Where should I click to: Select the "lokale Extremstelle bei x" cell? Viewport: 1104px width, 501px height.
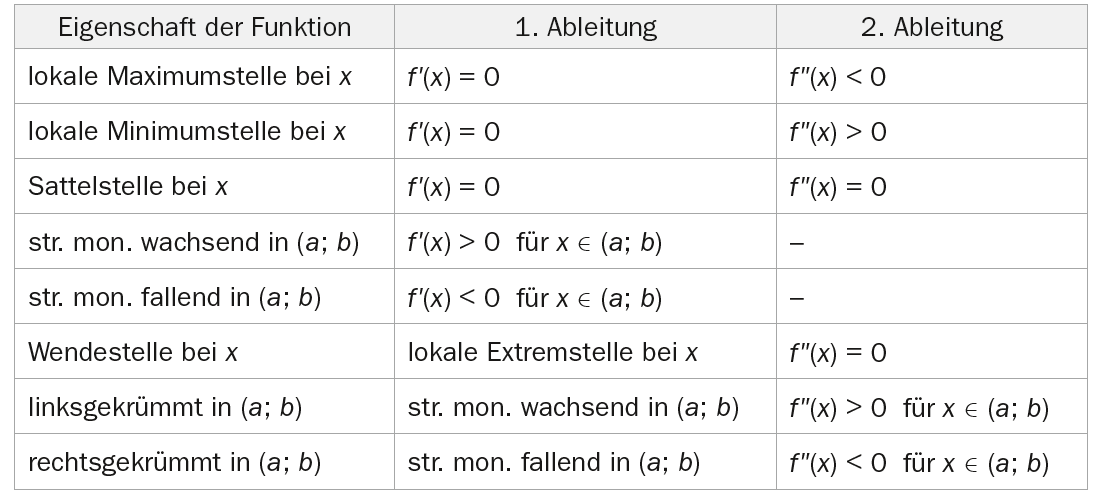(553, 353)
